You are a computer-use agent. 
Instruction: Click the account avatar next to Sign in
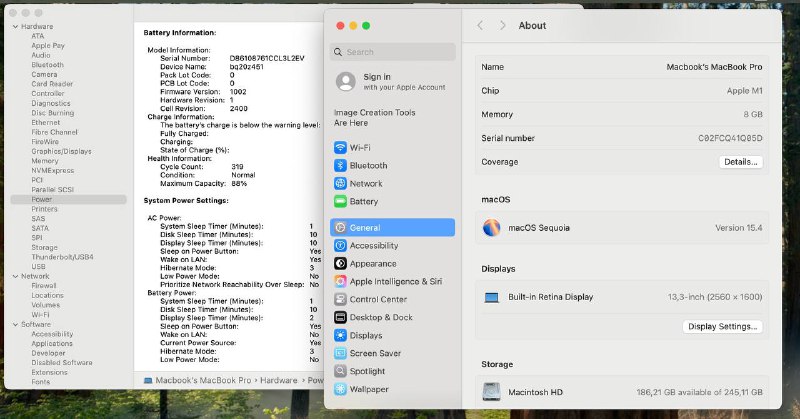(x=346, y=82)
